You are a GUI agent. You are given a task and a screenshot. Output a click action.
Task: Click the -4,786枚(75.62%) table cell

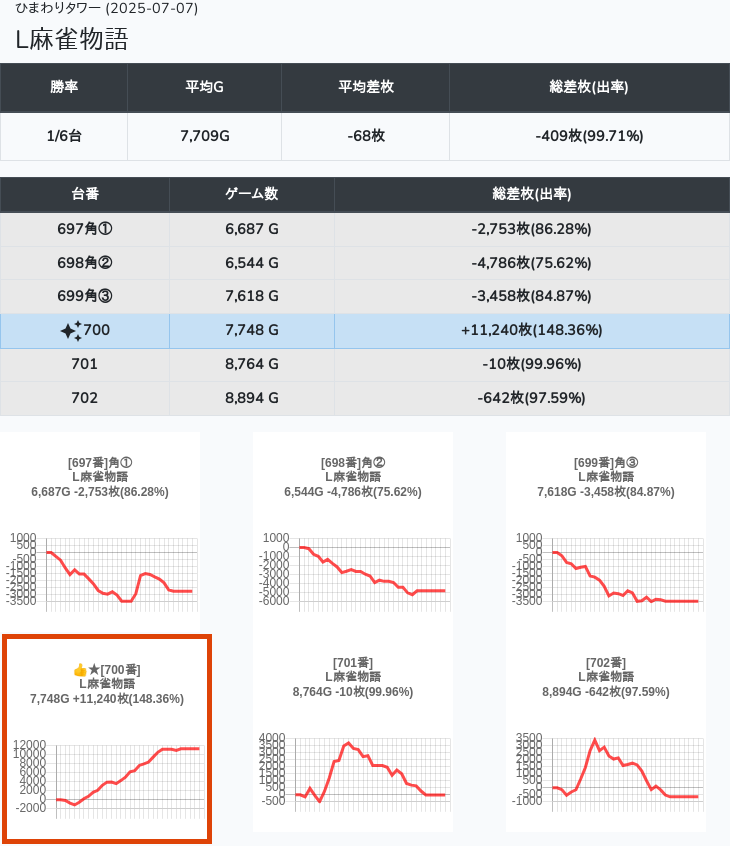point(531,263)
